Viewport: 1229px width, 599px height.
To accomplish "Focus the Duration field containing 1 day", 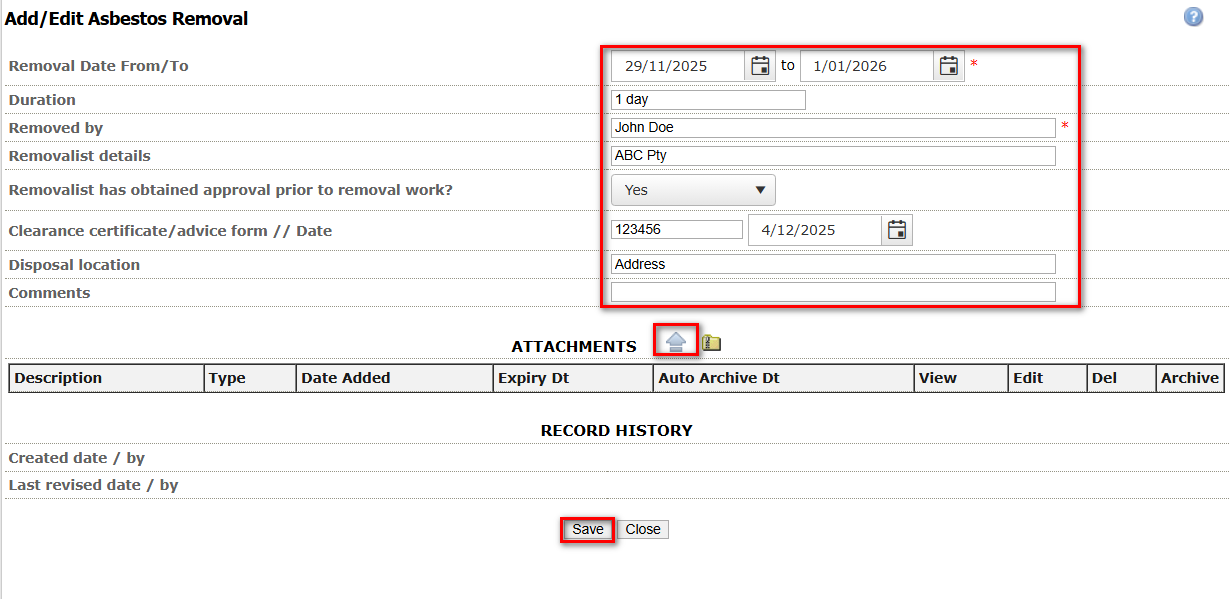I will click(708, 100).
